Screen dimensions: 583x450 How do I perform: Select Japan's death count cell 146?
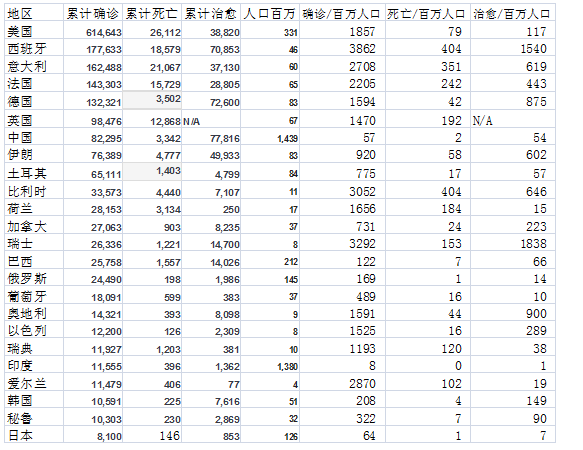click(x=152, y=434)
